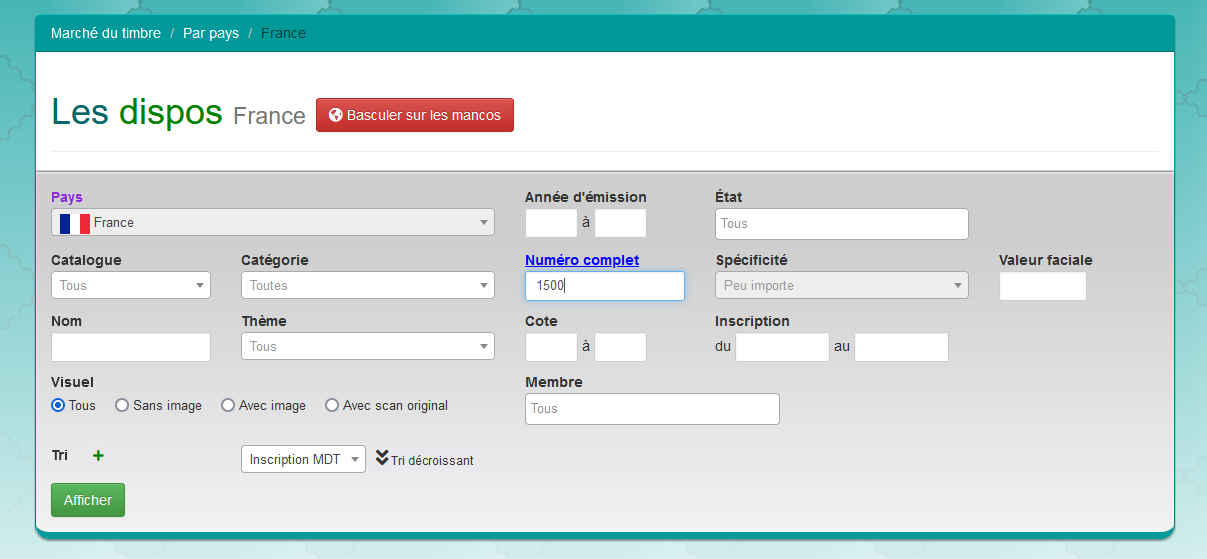The width and height of the screenshot is (1207, 559).
Task: Select the Avec image radio button
Action: (228, 405)
